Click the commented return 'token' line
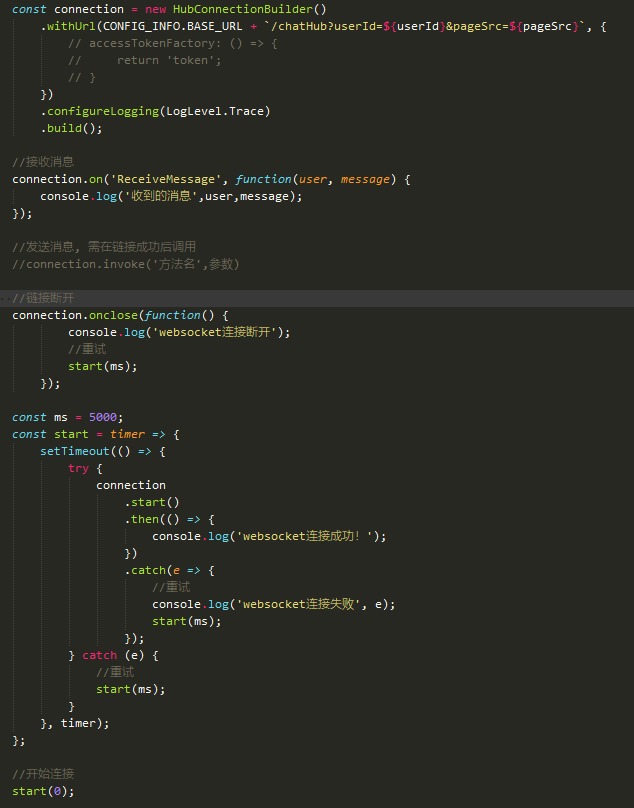 pos(145,60)
